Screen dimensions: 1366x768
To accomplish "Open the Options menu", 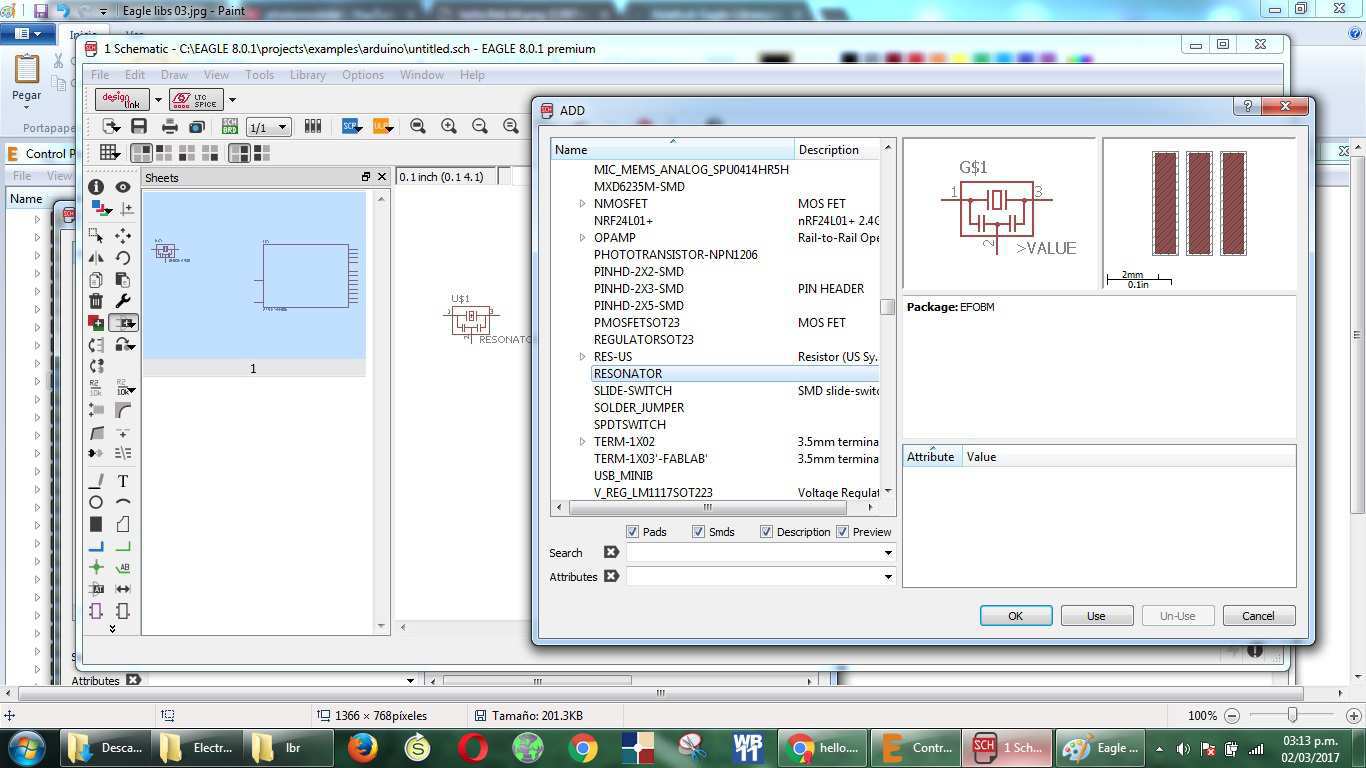I will pos(363,75).
